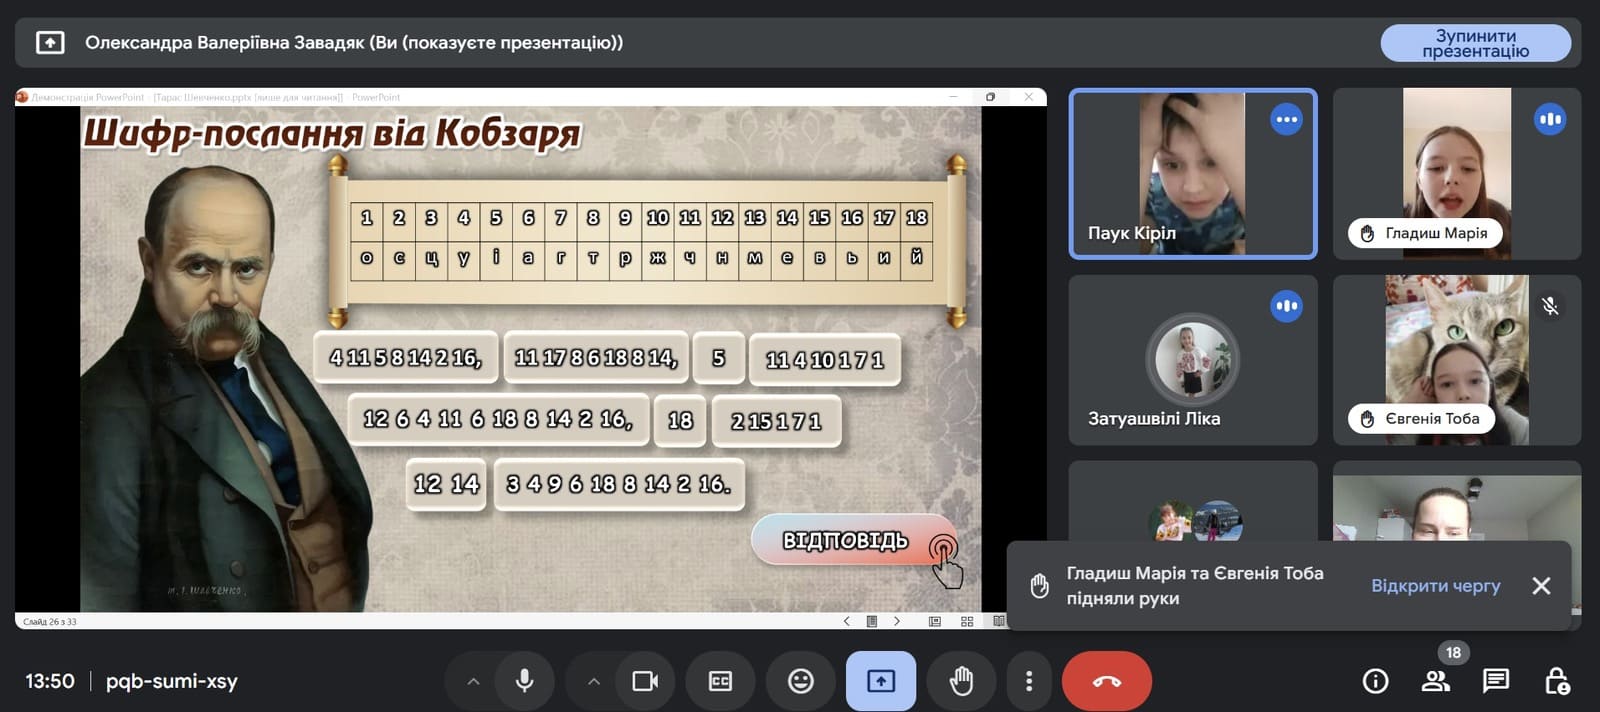1600x712 pixels.
Task: Click the Слайд 26 з 33 status text
Action: click(50, 622)
